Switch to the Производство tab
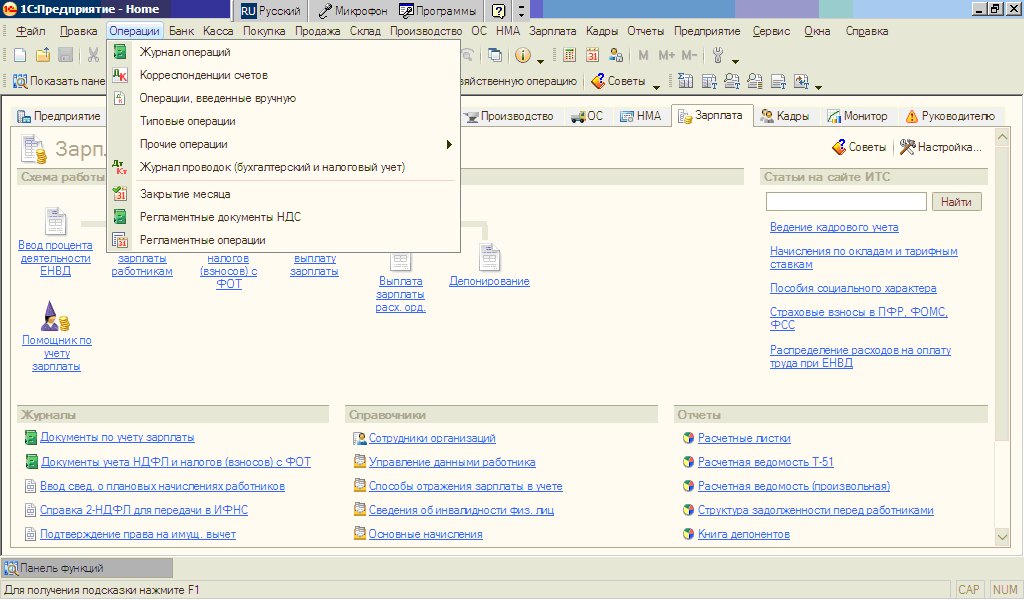Image resolution: width=1024 pixels, height=600 pixels. pos(509,116)
